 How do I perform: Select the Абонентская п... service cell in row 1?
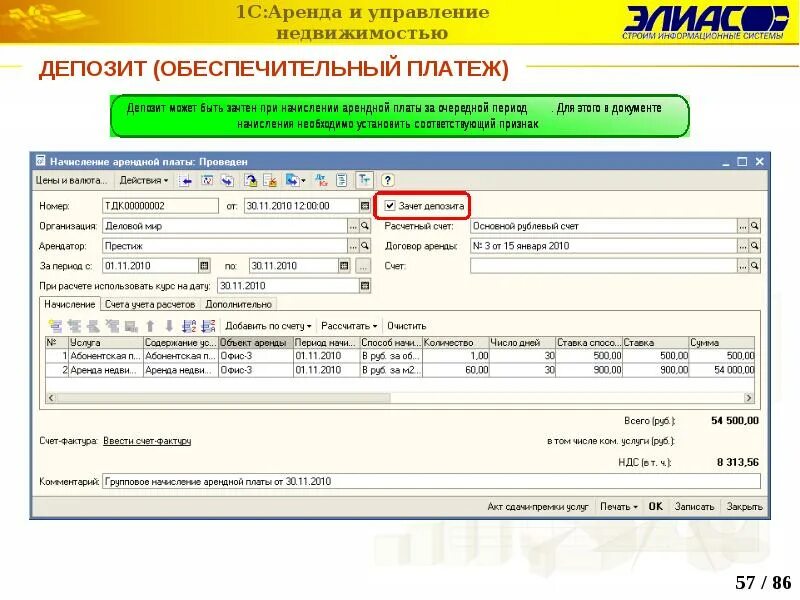pyautogui.click(x=106, y=356)
